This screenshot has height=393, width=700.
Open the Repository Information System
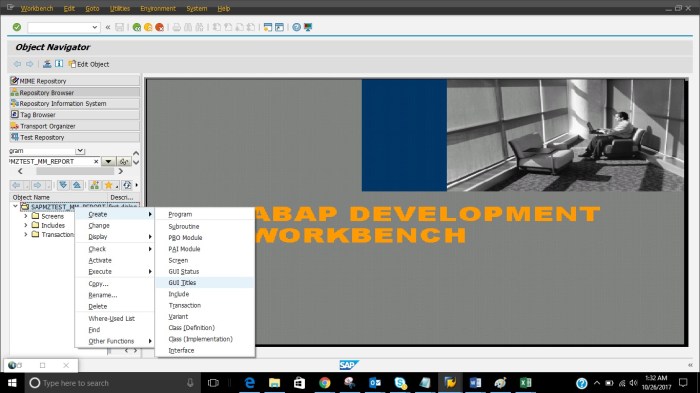pos(74,104)
